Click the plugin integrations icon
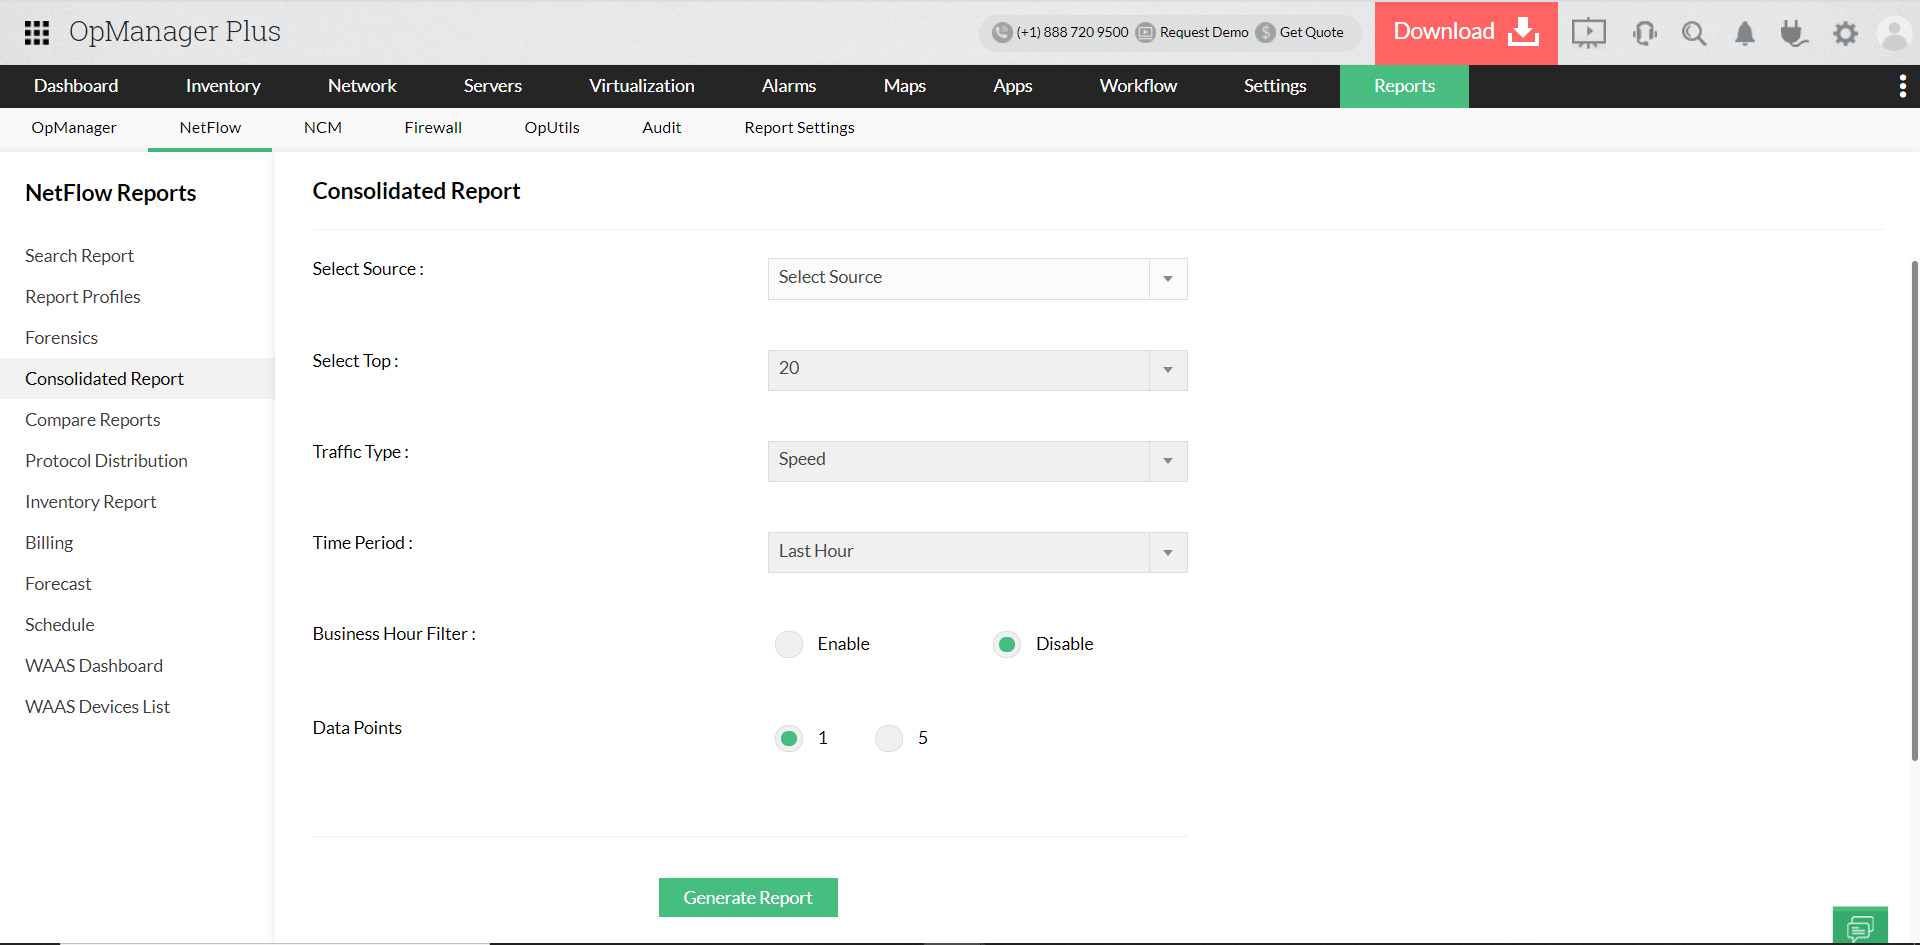 1794,33
